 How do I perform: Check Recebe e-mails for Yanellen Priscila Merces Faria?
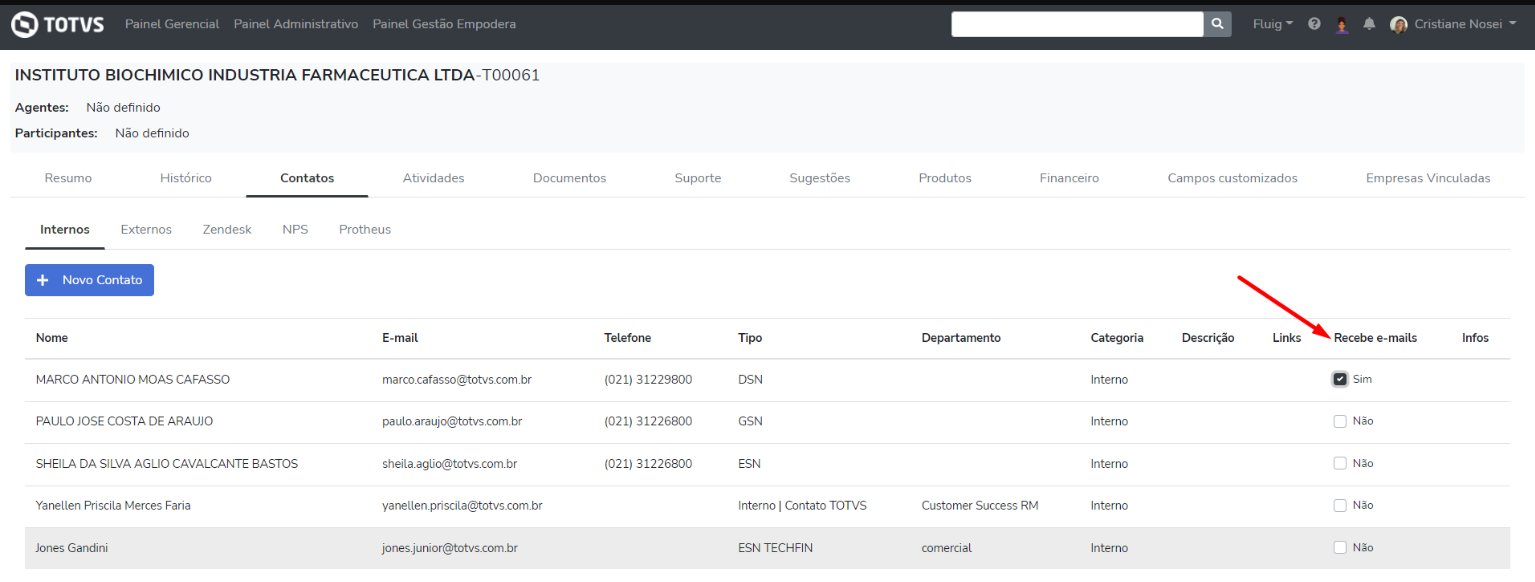click(x=1340, y=505)
